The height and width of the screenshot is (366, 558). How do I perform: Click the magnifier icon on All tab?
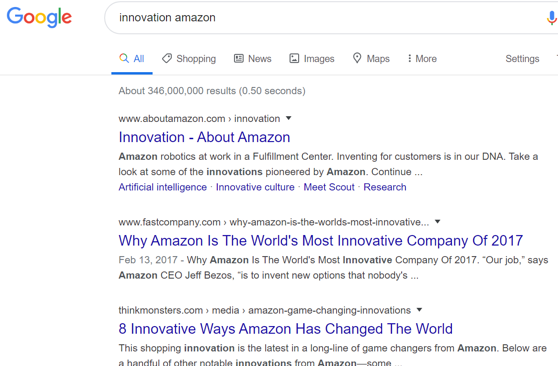coord(124,58)
